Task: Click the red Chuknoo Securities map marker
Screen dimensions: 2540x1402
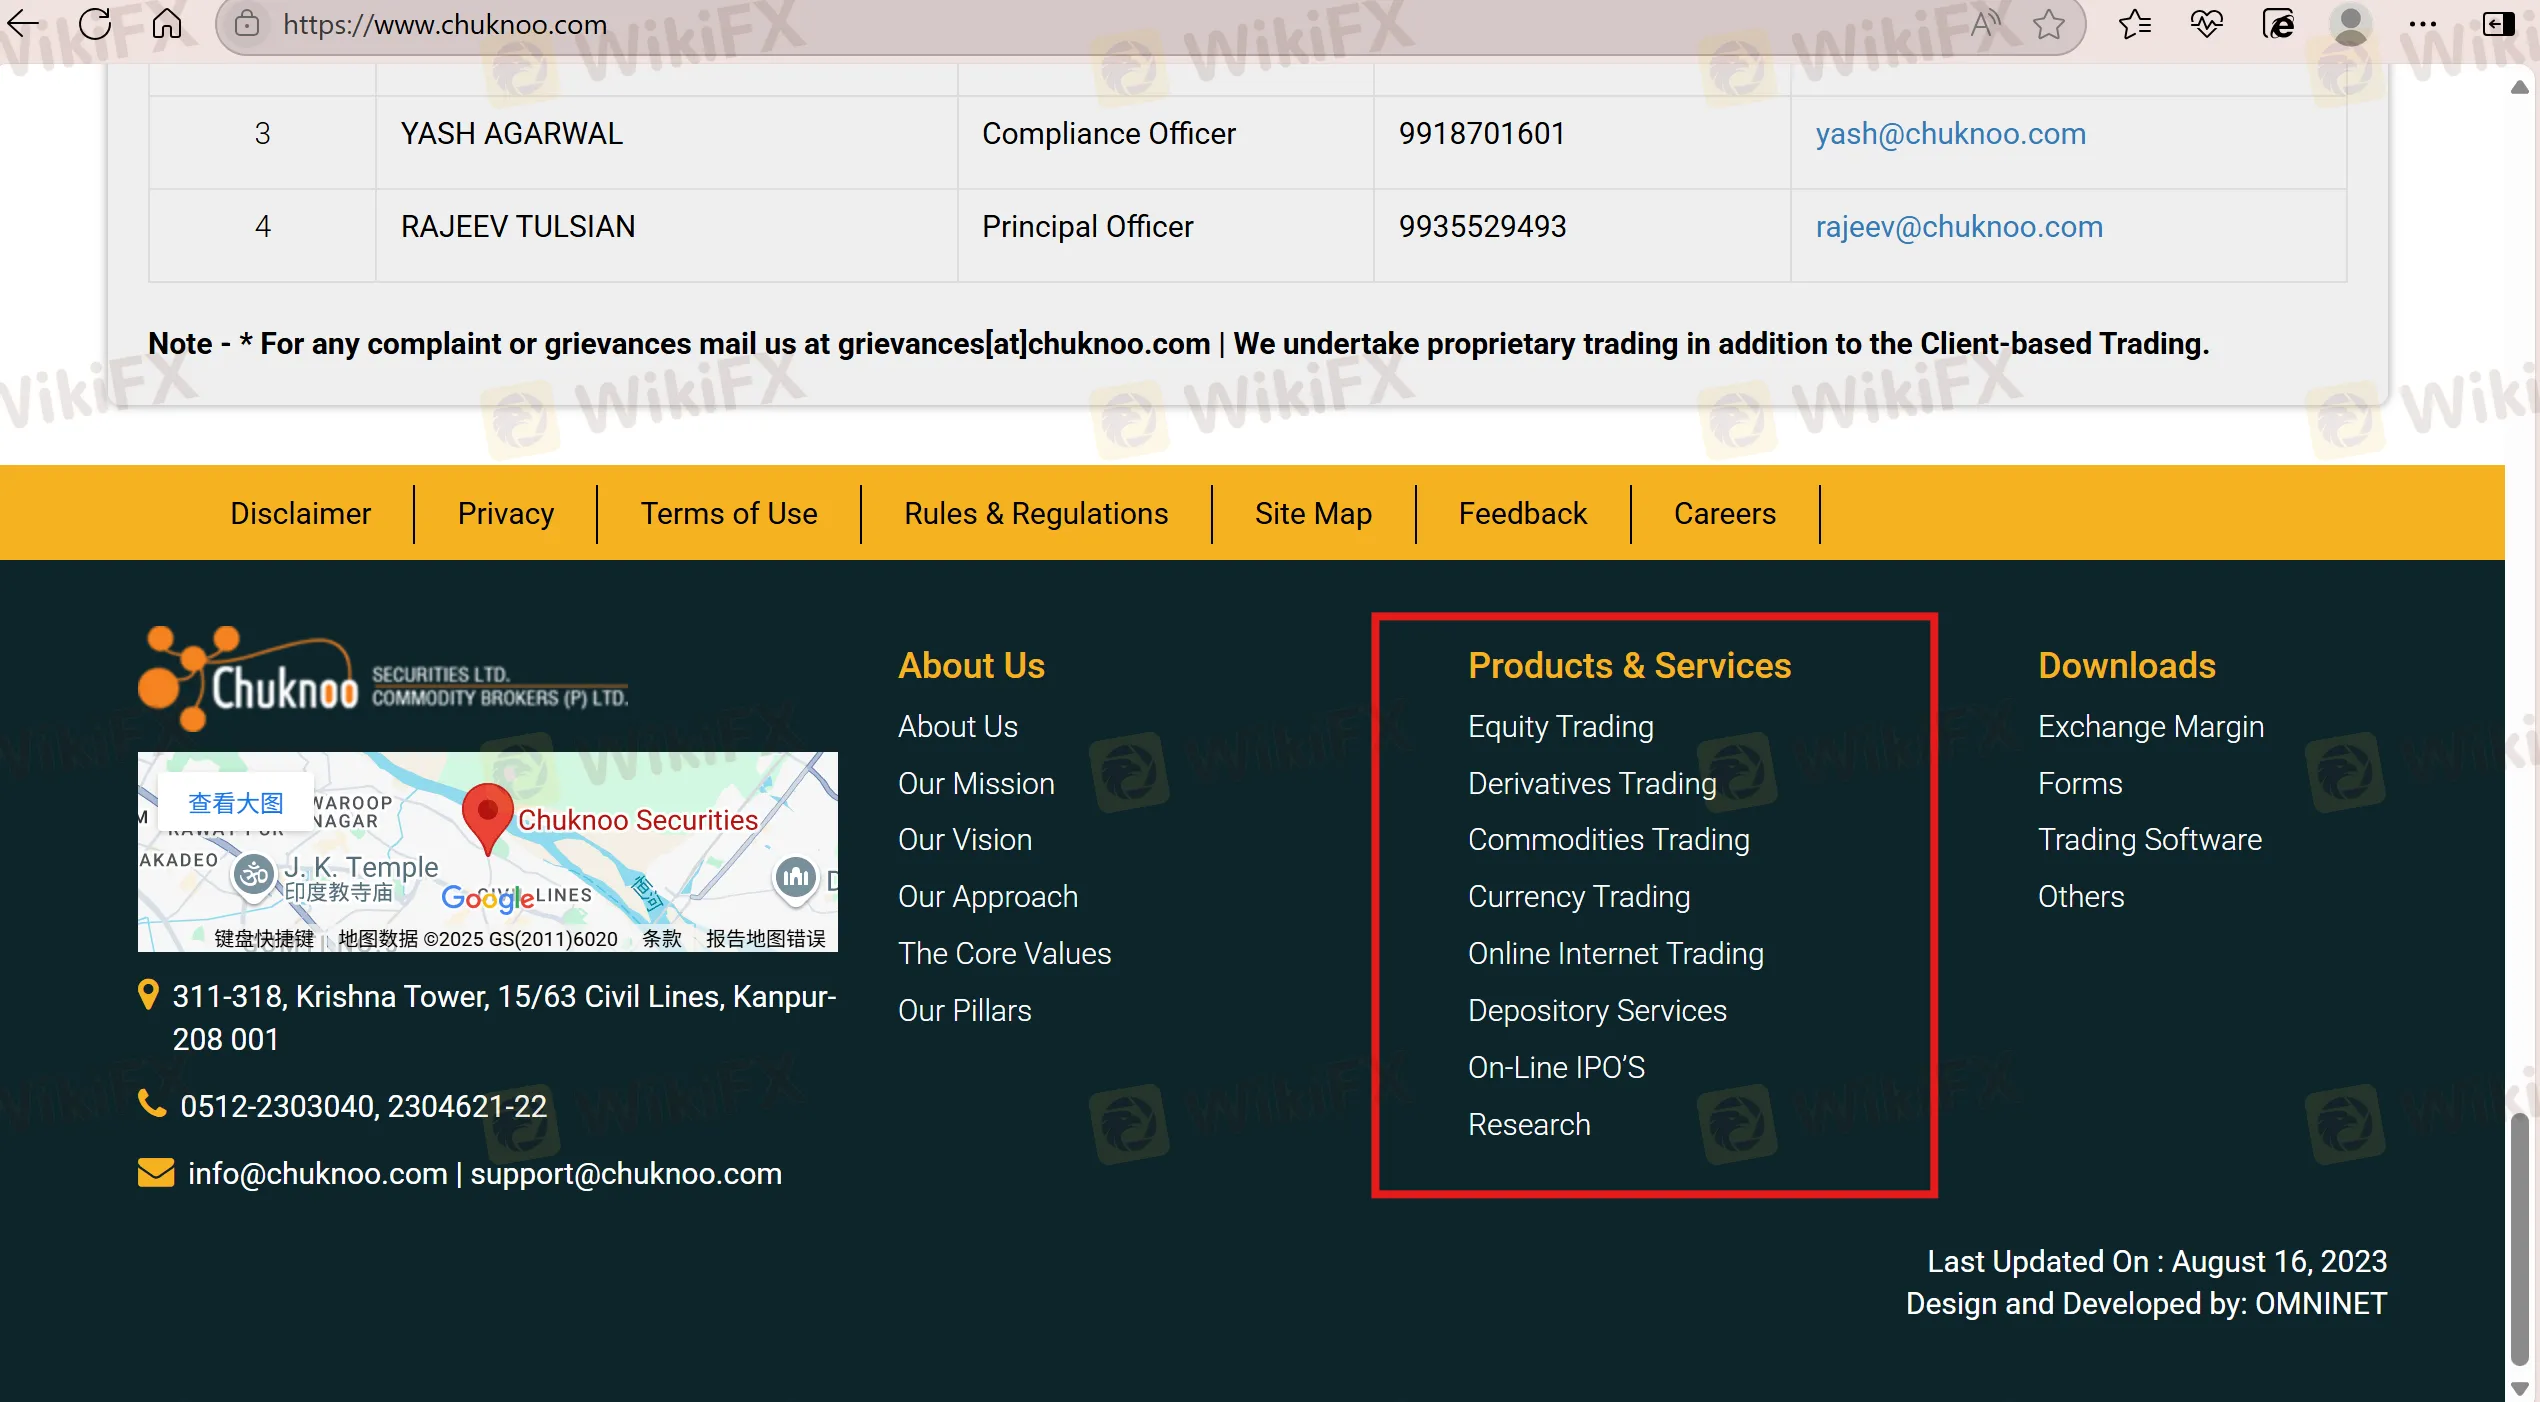Action: coord(487,815)
